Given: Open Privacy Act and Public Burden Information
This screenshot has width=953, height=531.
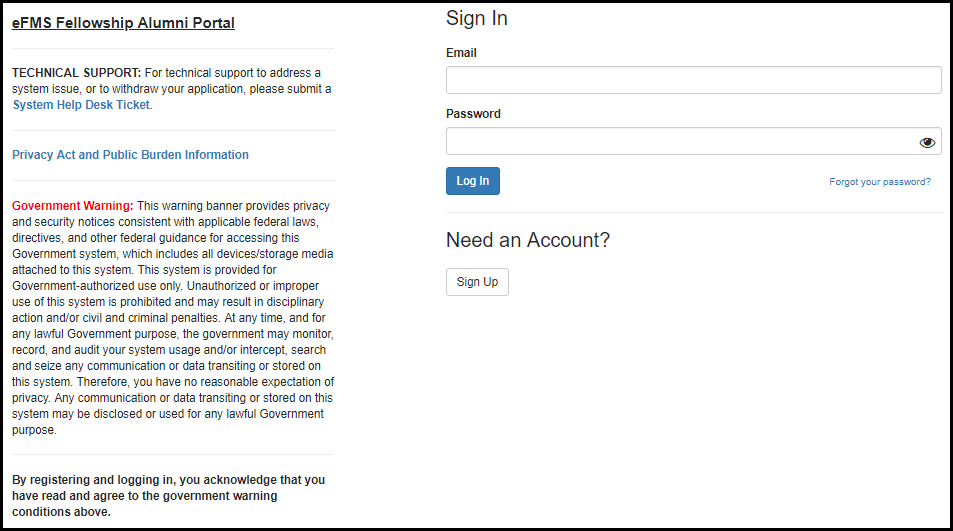Looking at the screenshot, I should click(x=130, y=155).
